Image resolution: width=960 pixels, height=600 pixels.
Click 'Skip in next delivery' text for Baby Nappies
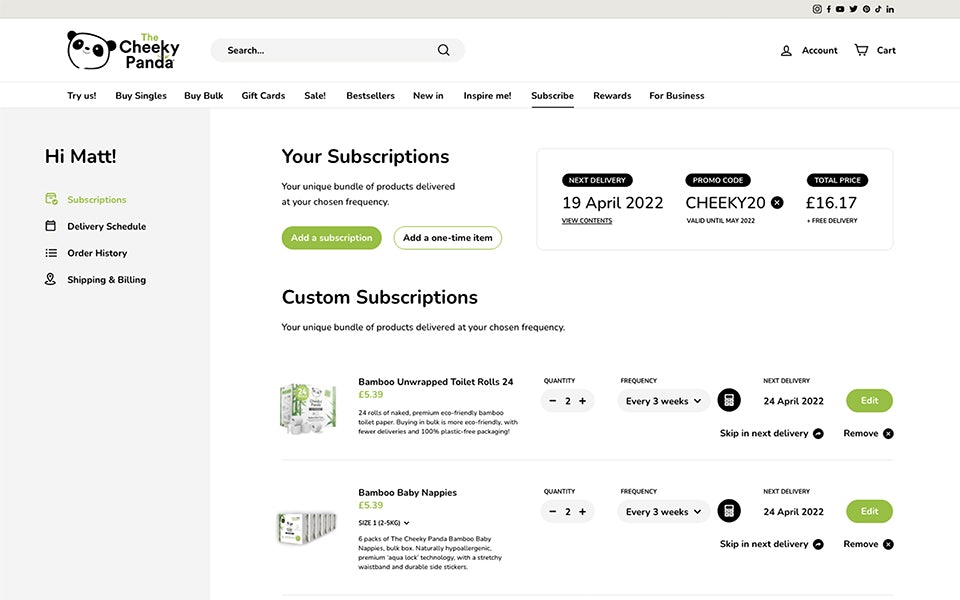[764, 544]
